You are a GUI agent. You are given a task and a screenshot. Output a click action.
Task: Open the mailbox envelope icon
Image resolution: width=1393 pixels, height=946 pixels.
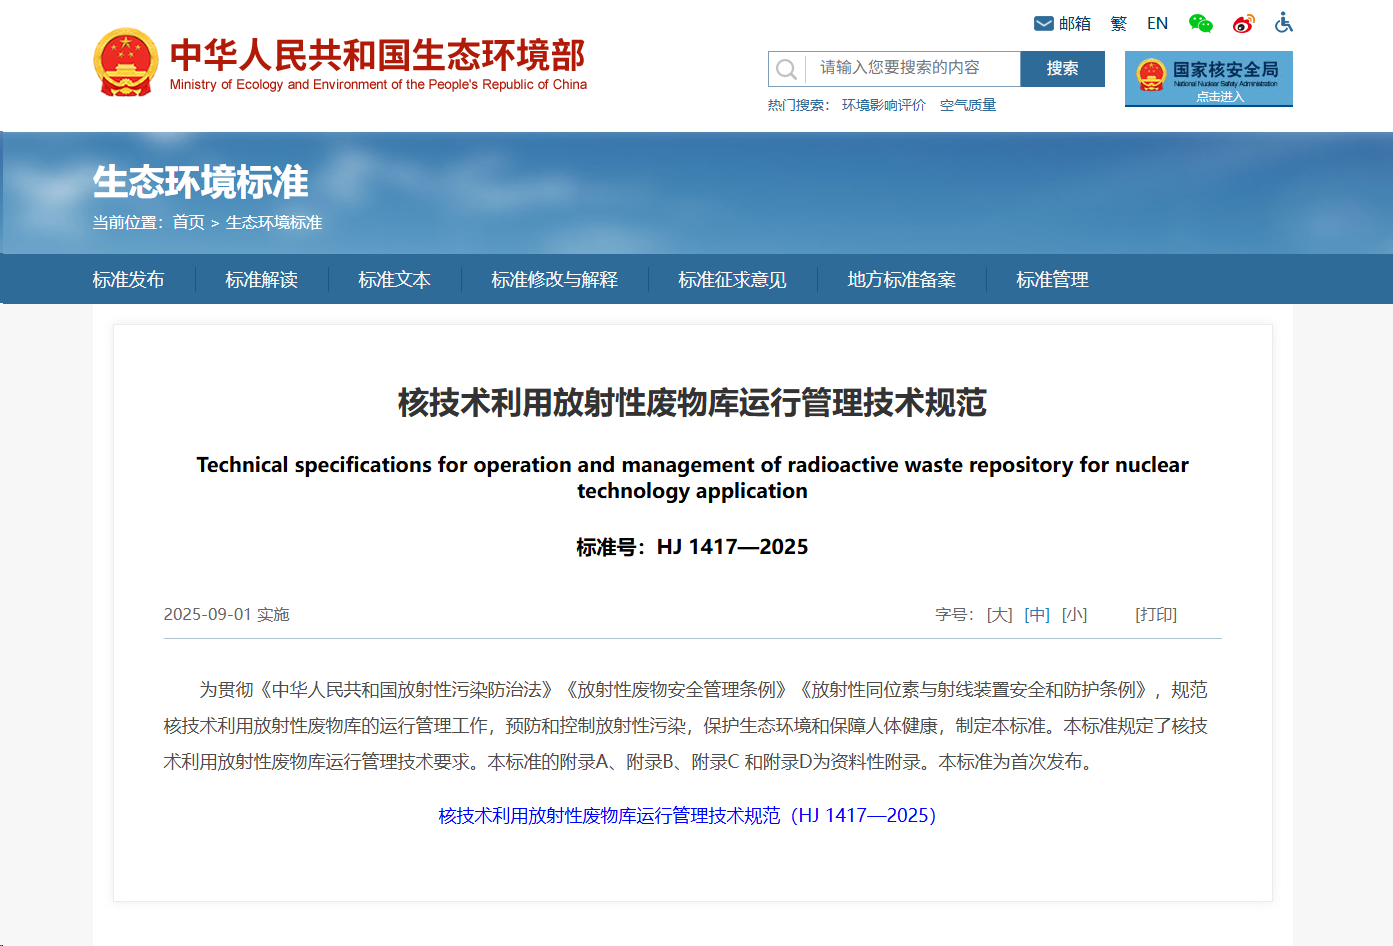pos(1043,23)
